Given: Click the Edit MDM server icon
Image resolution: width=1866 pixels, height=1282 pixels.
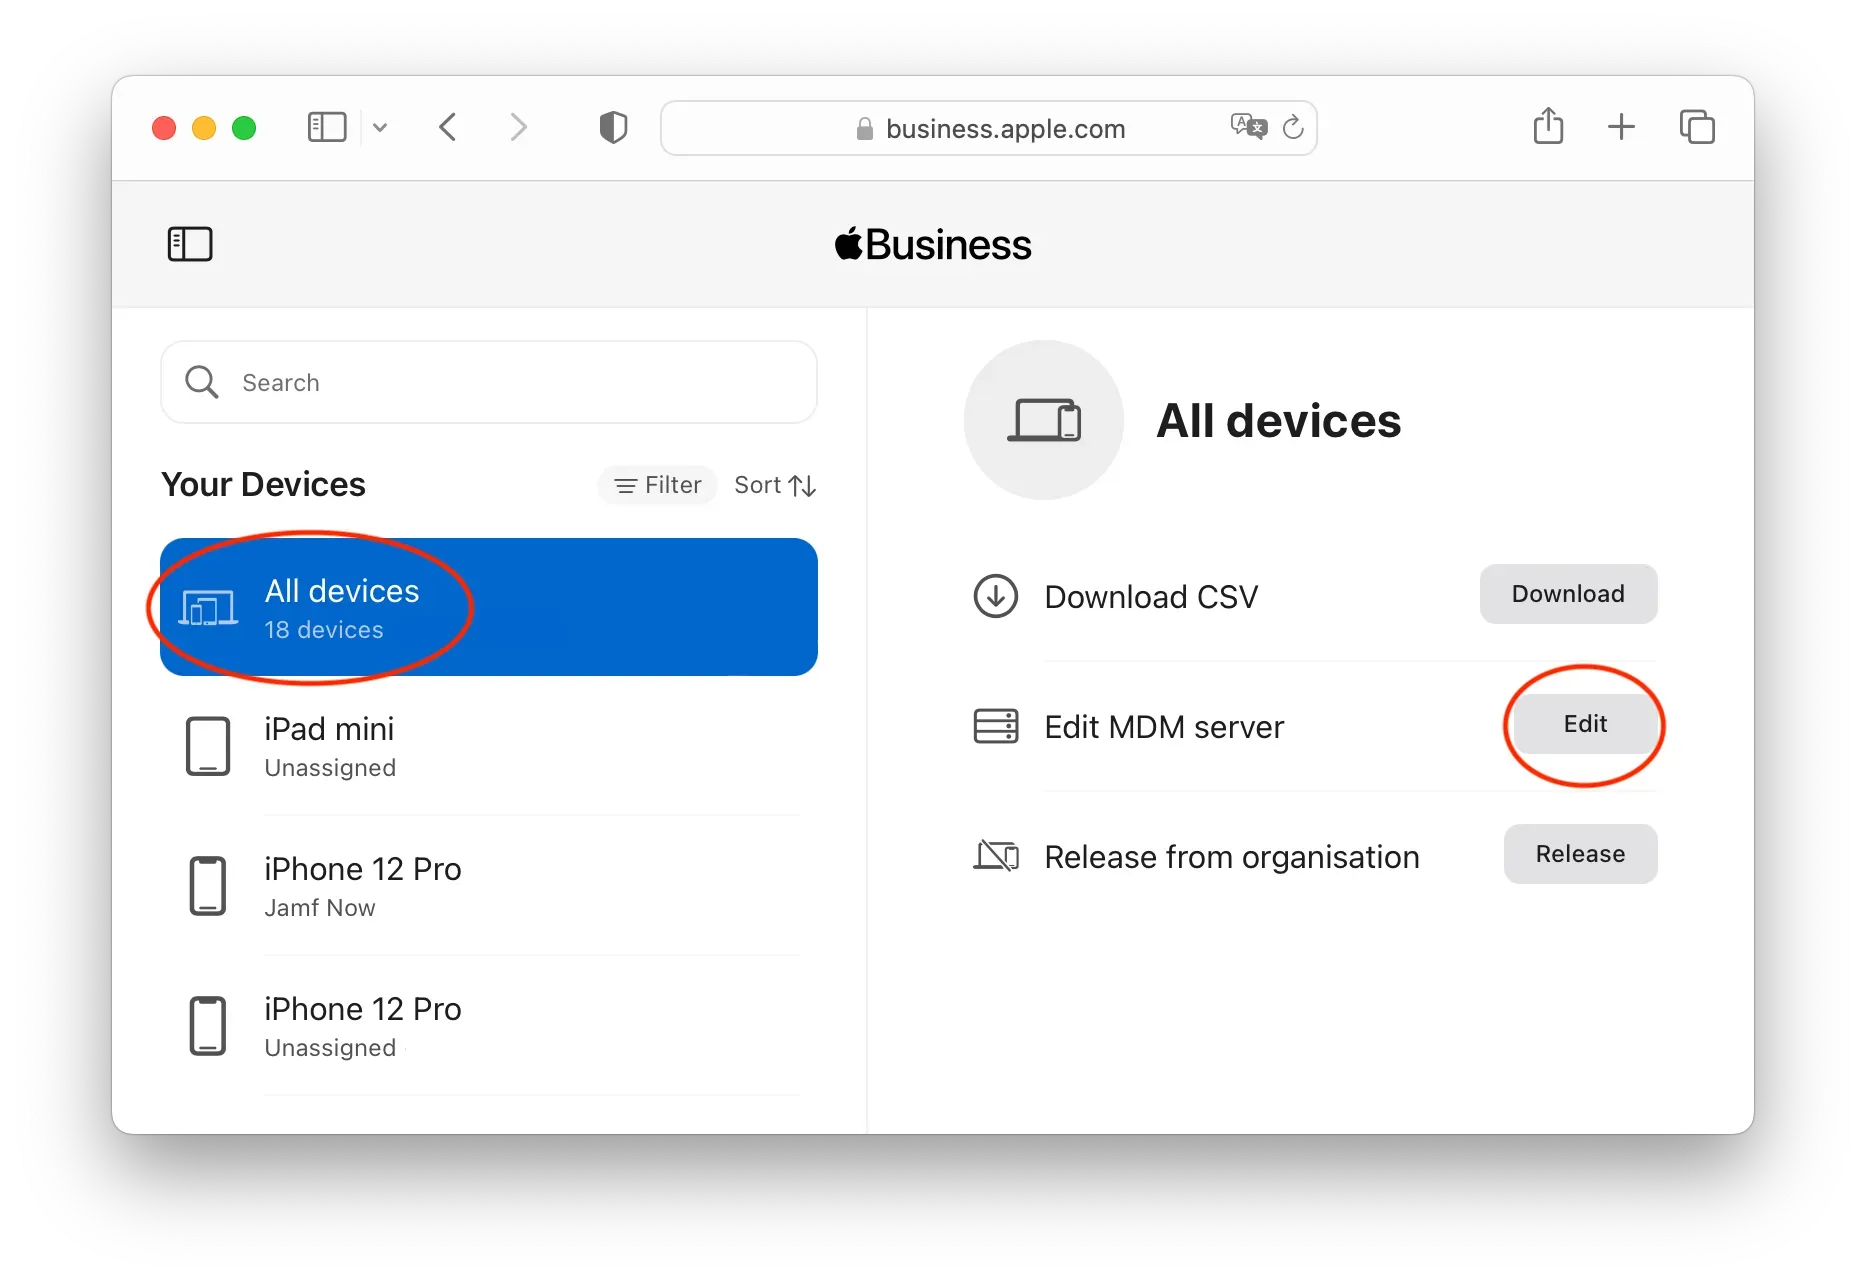Looking at the screenshot, I should 995,726.
